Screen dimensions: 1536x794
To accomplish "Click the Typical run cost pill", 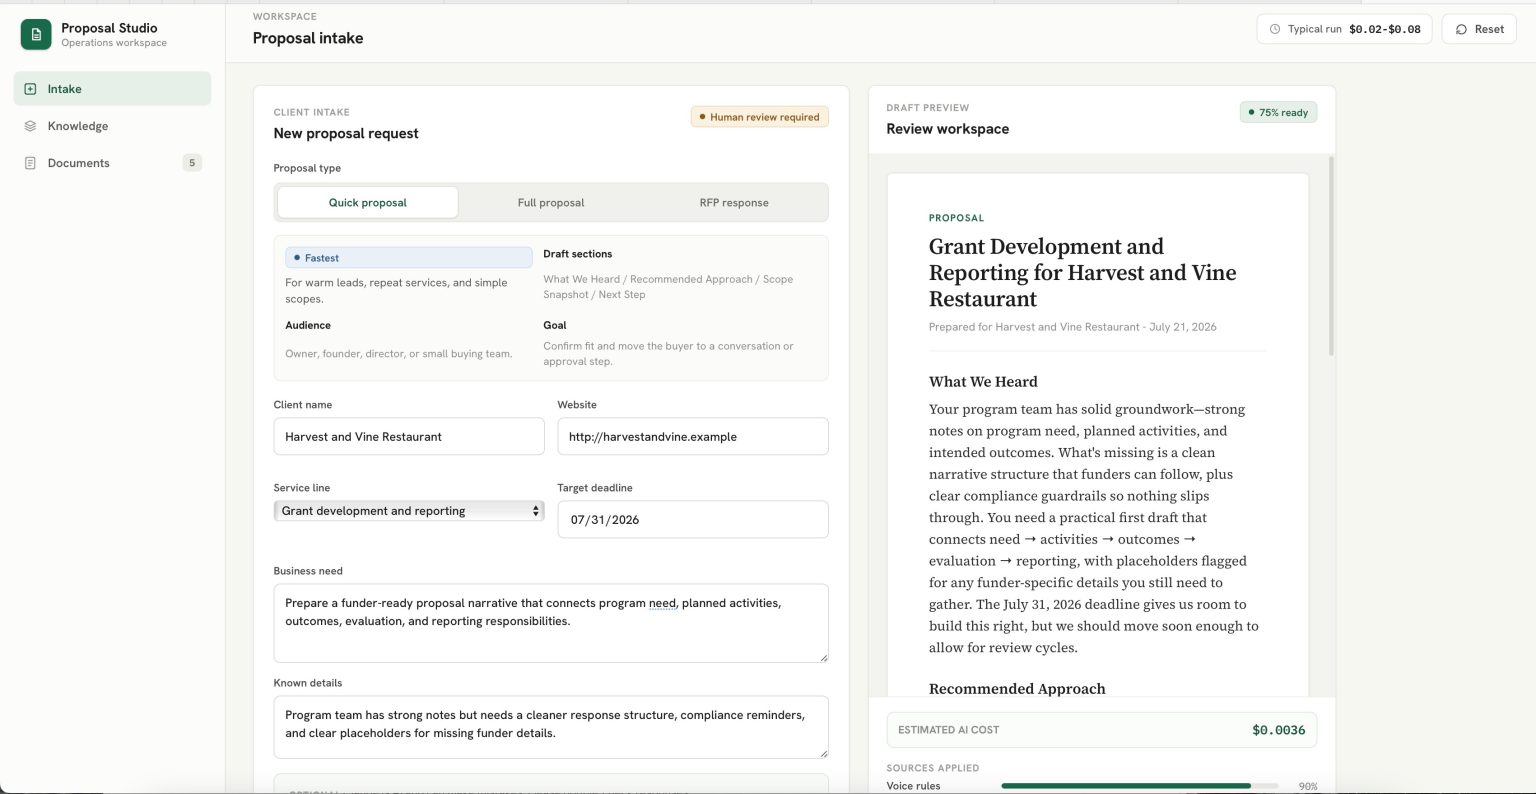I will point(1344,29).
